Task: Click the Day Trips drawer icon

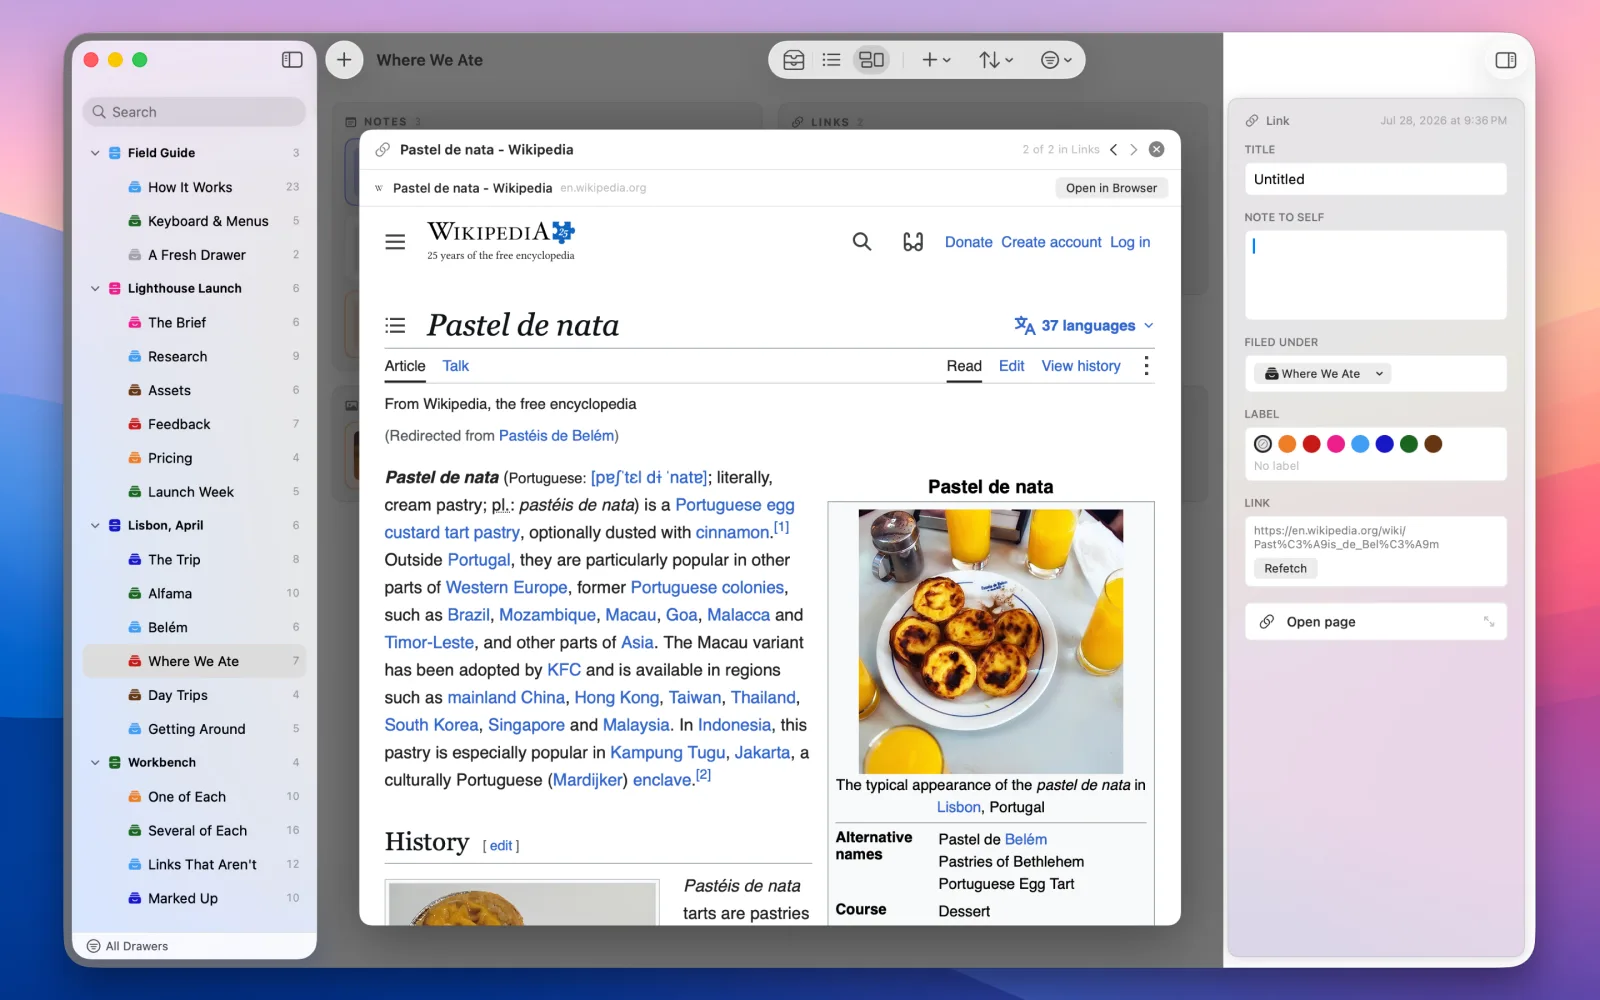Action: [x=135, y=695]
